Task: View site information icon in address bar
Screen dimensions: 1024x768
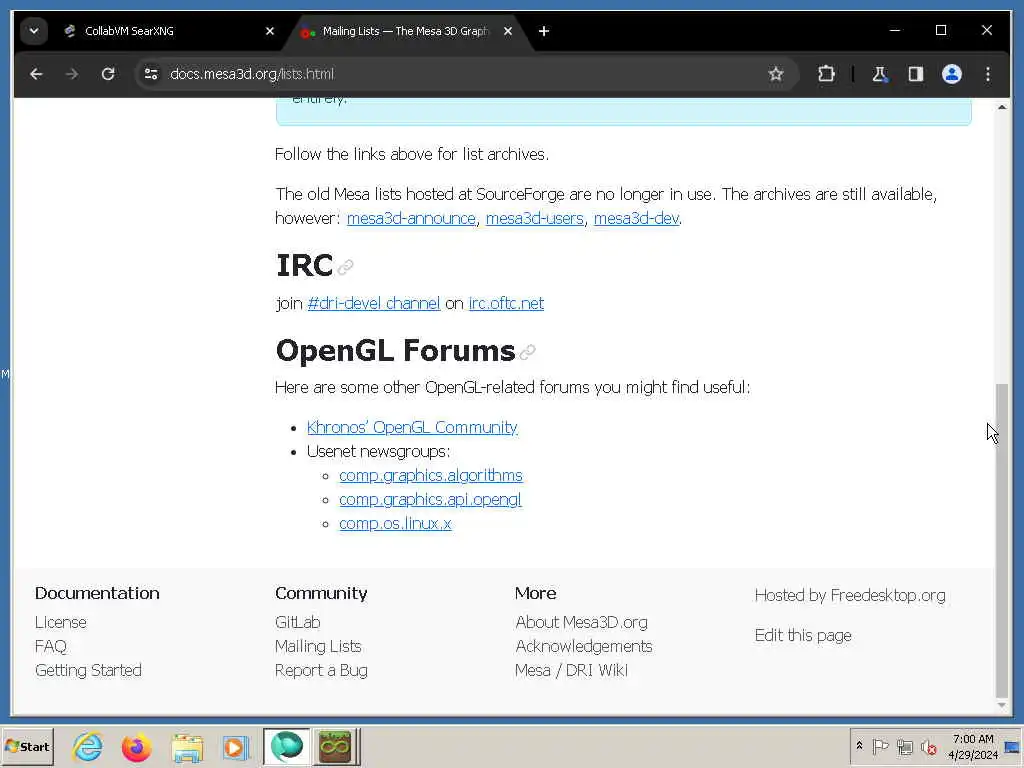Action: [x=151, y=74]
